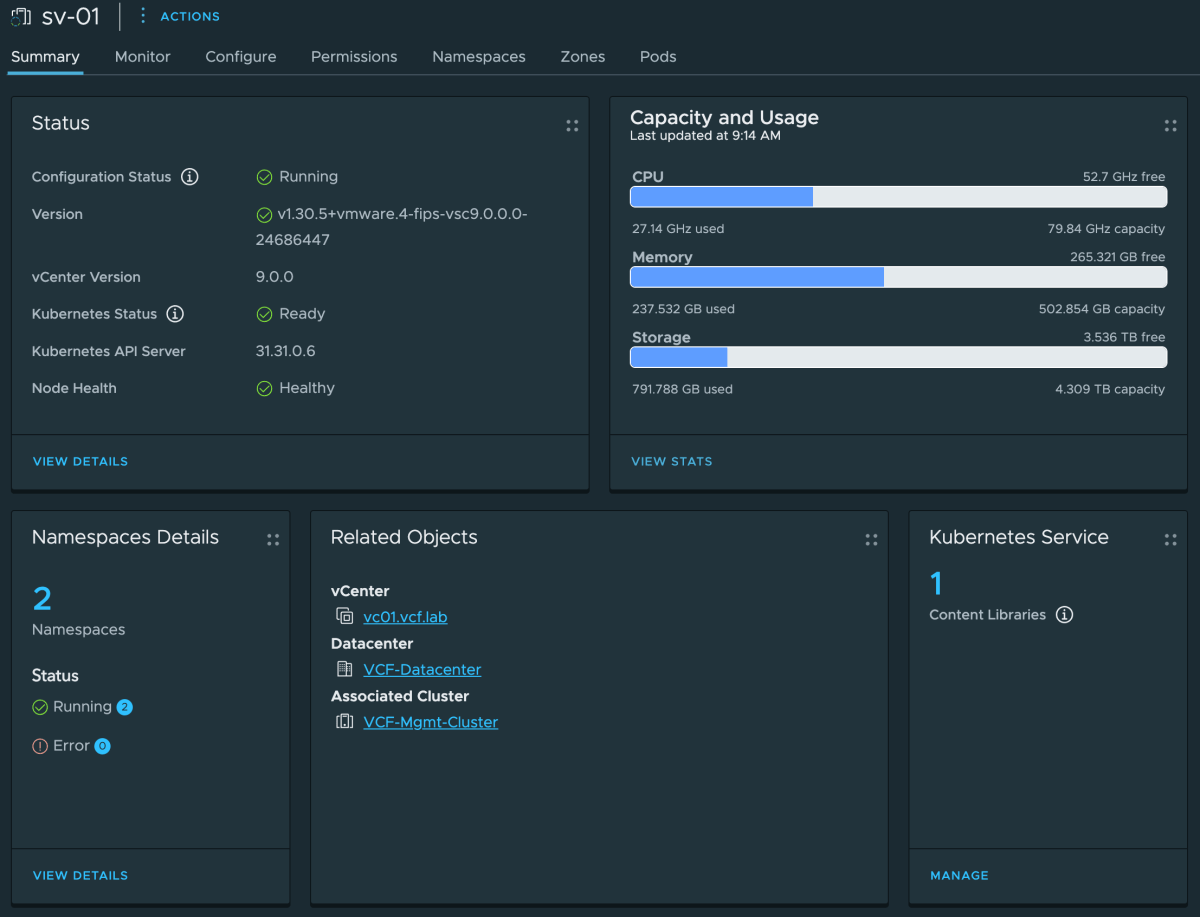Click the grip icon on Capacity and Usage card

pyautogui.click(x=1170, y=126)
